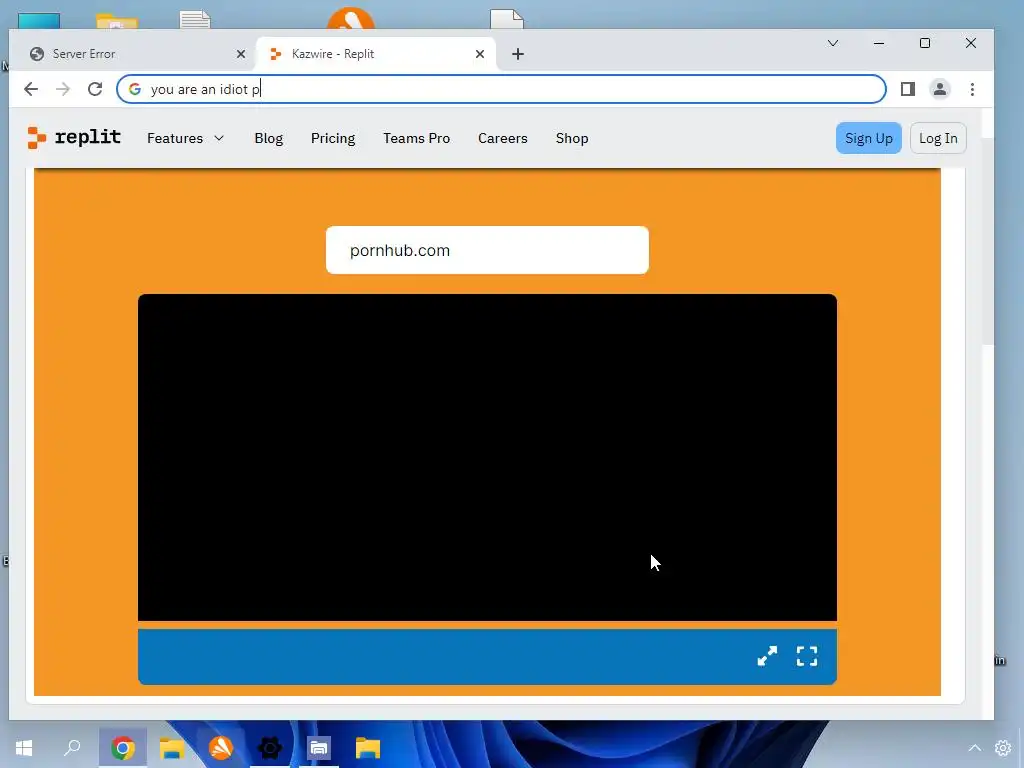
Task: Expand the embedded view with arrows icon
Action: coord(767,656)
